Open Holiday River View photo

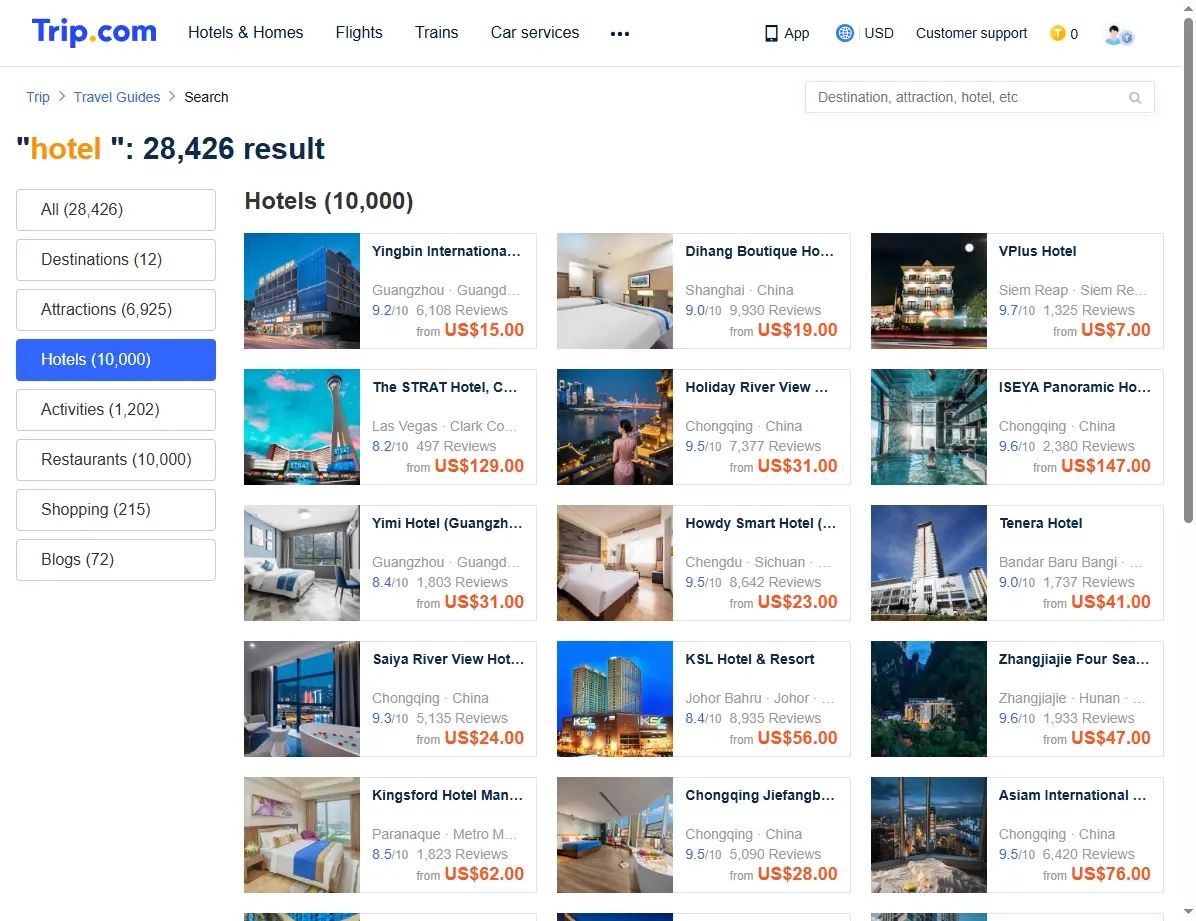point(615,427)
